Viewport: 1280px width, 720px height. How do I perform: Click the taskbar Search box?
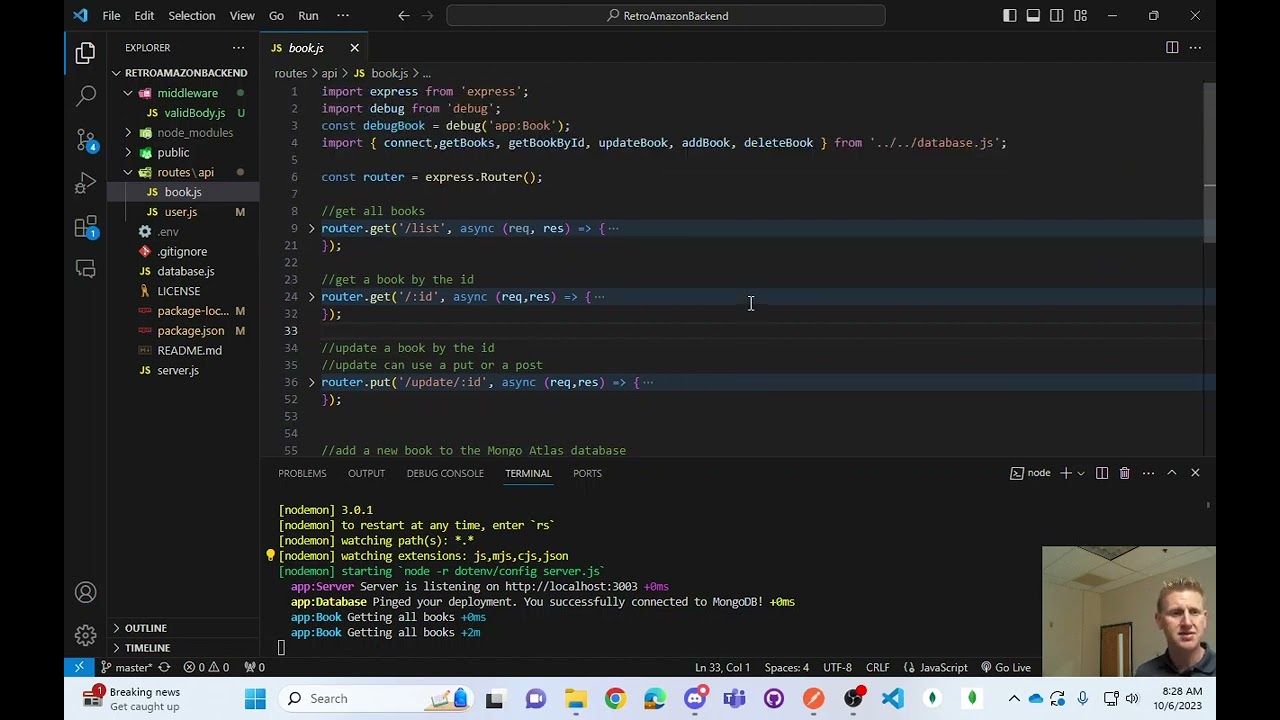(378, 698)
